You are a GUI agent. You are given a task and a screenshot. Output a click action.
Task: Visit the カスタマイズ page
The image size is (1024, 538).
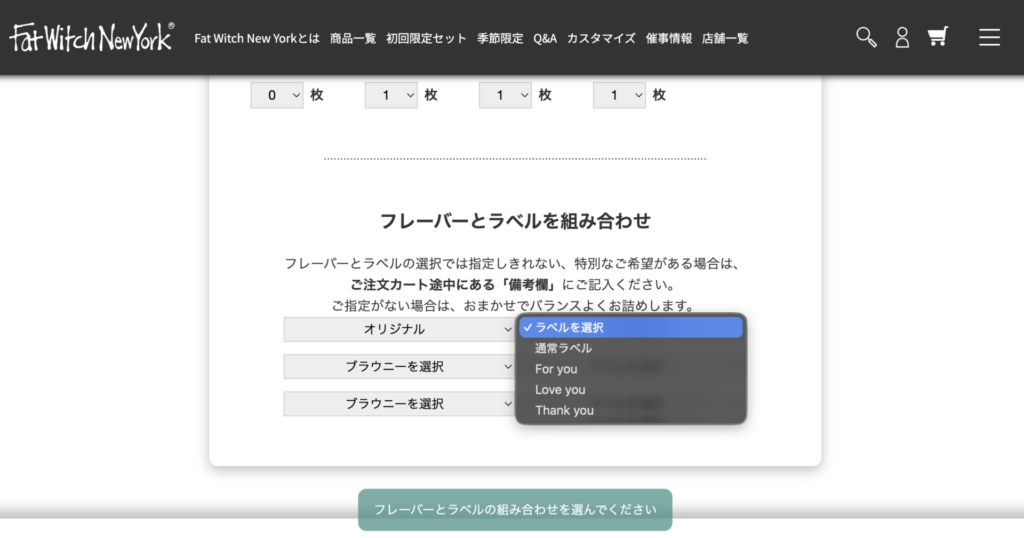pyautogui.click(x=601, y=38)
